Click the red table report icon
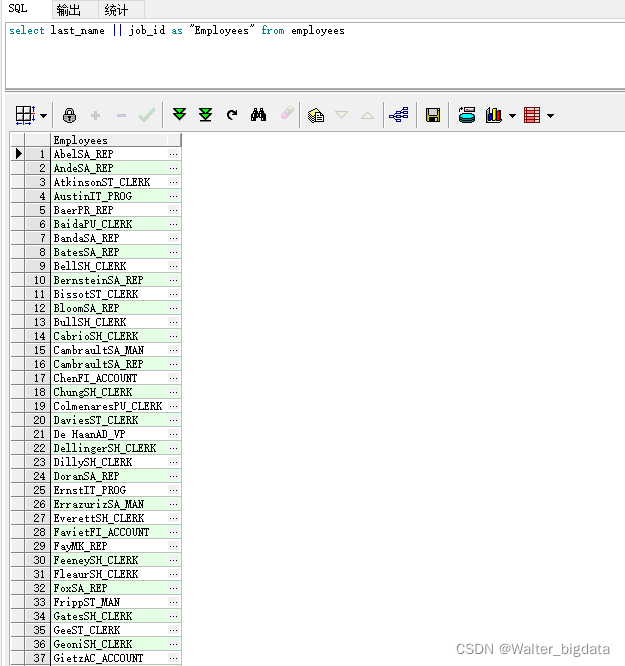This screenshot has height=666, width=625. click(532, 115)
